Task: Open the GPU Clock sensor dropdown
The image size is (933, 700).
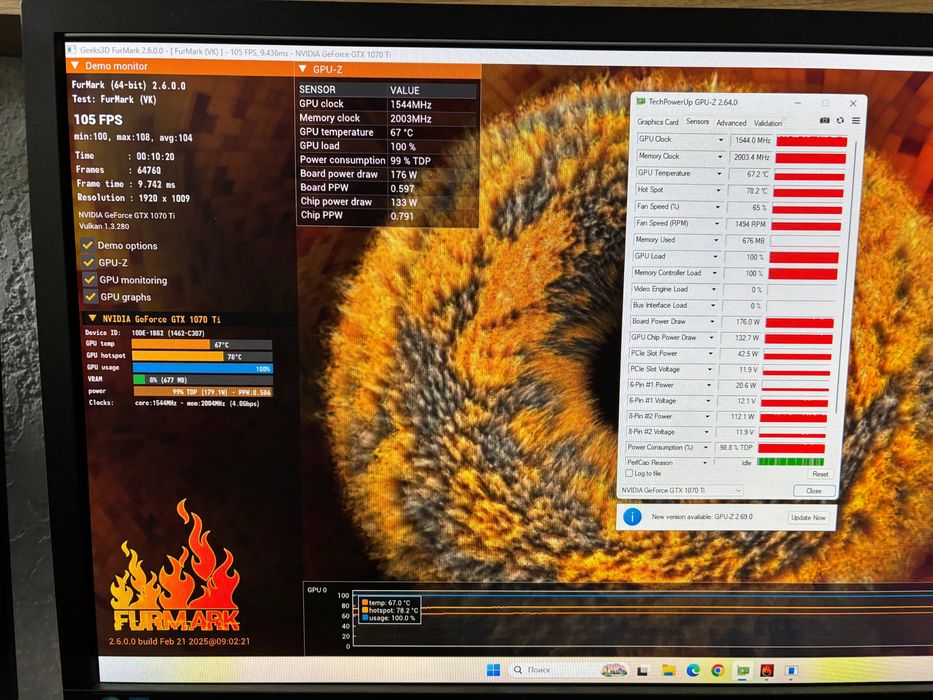Action: tap(721, 140)
